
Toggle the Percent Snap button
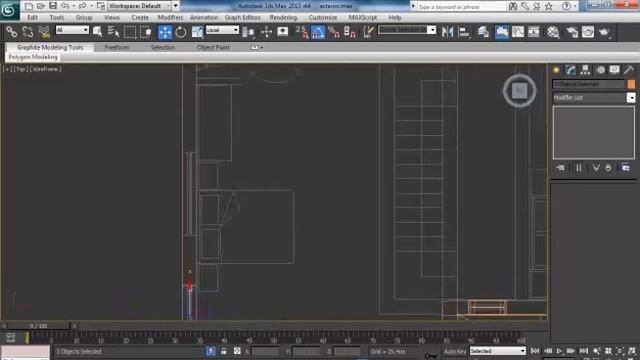click(334, 32)
